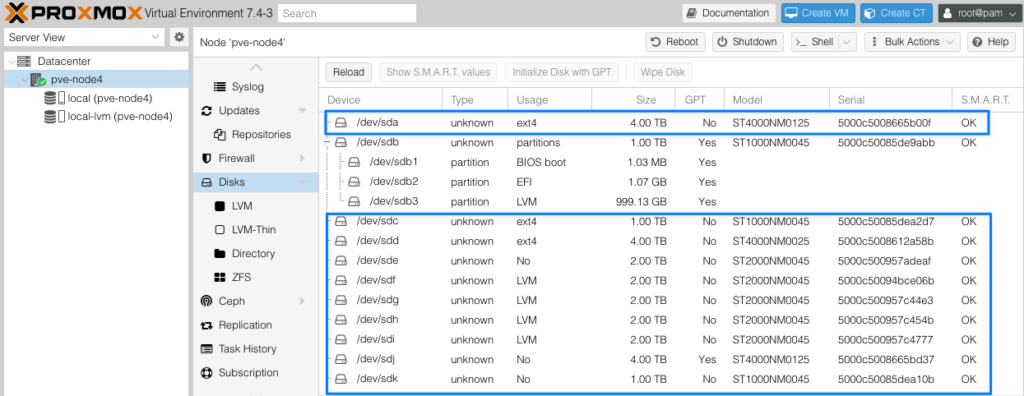Click the Shutdown button
The width and height of the screenshot is (1024, 396).
(x=748, y=42)
